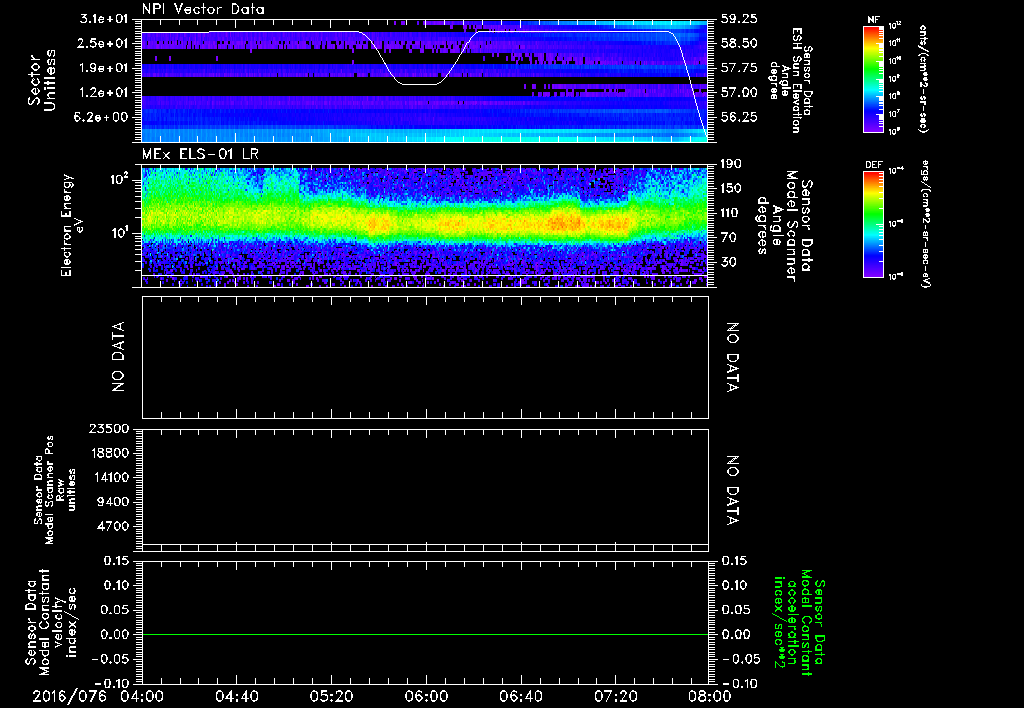Select the 04:40 time axis label
The image size is (1024, 708).
tap(236, 696)
